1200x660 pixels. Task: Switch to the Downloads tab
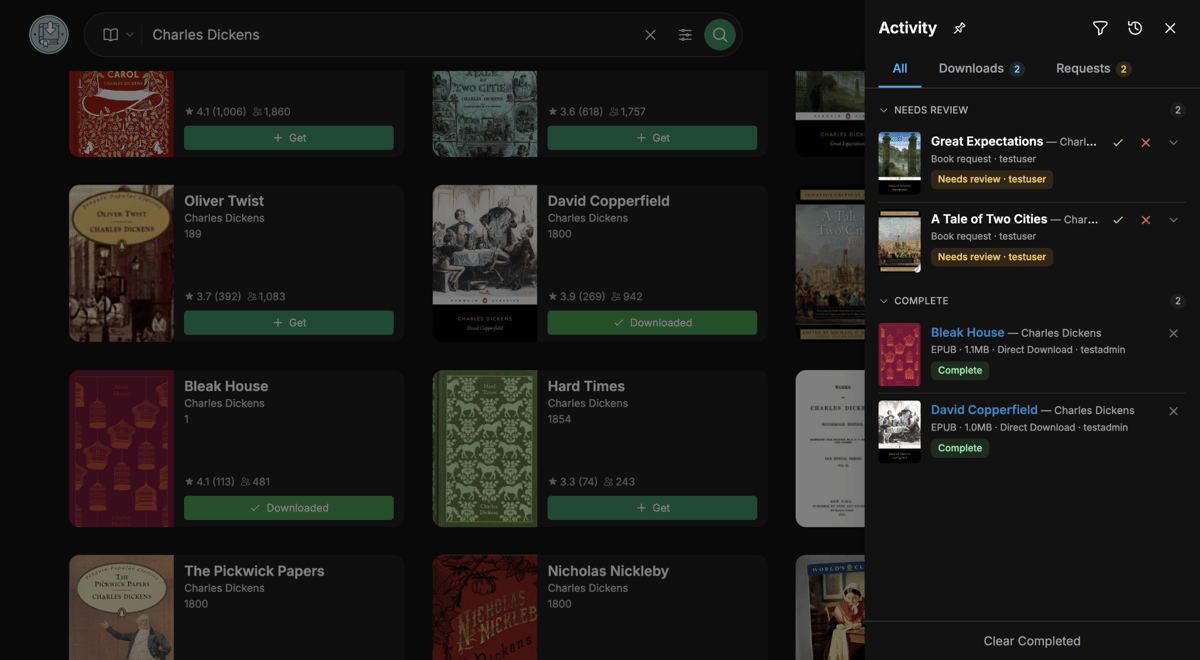[x=980, y=69]
